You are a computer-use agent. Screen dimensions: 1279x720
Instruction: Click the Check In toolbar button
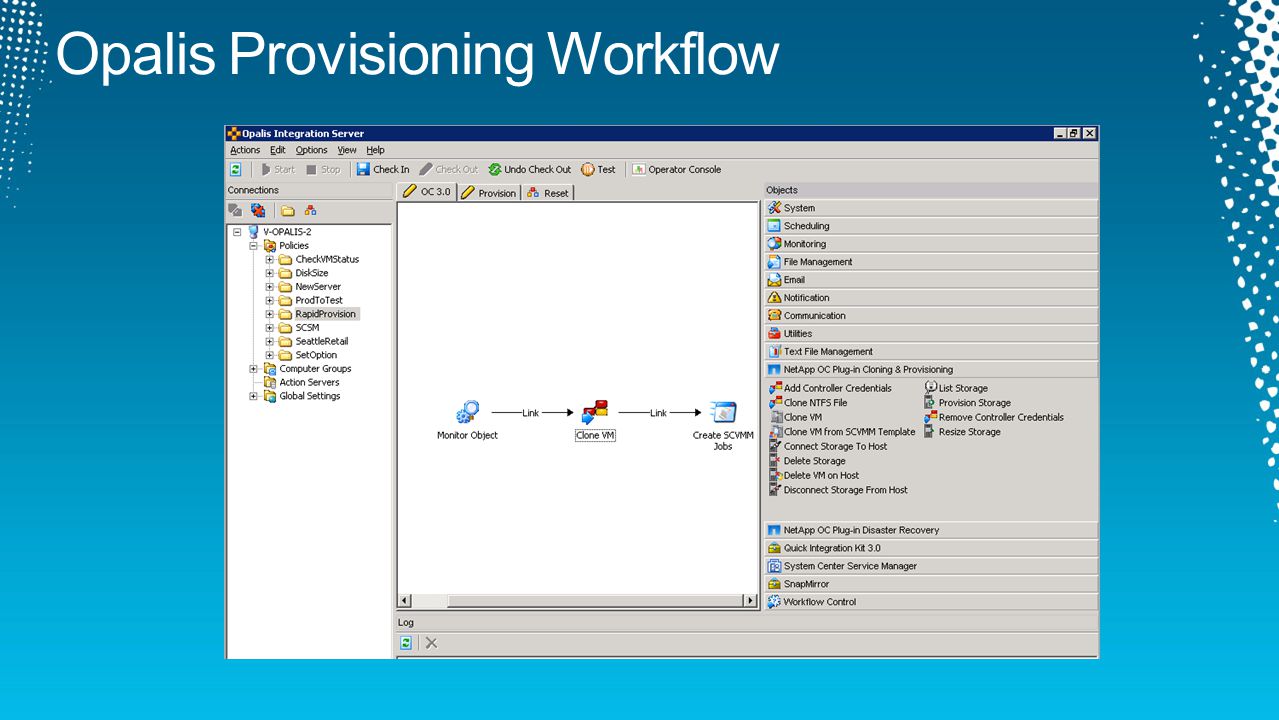click(x=383, y=170)
